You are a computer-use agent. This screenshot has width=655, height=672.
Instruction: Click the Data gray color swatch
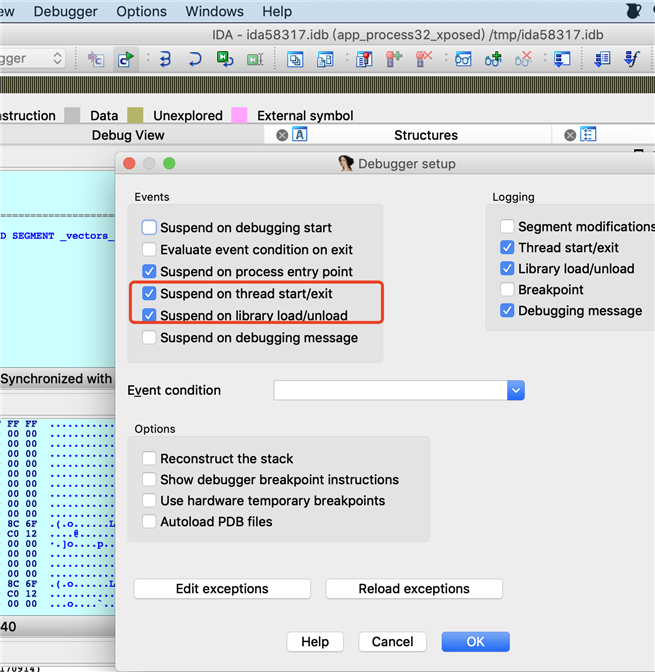(72, 115)
